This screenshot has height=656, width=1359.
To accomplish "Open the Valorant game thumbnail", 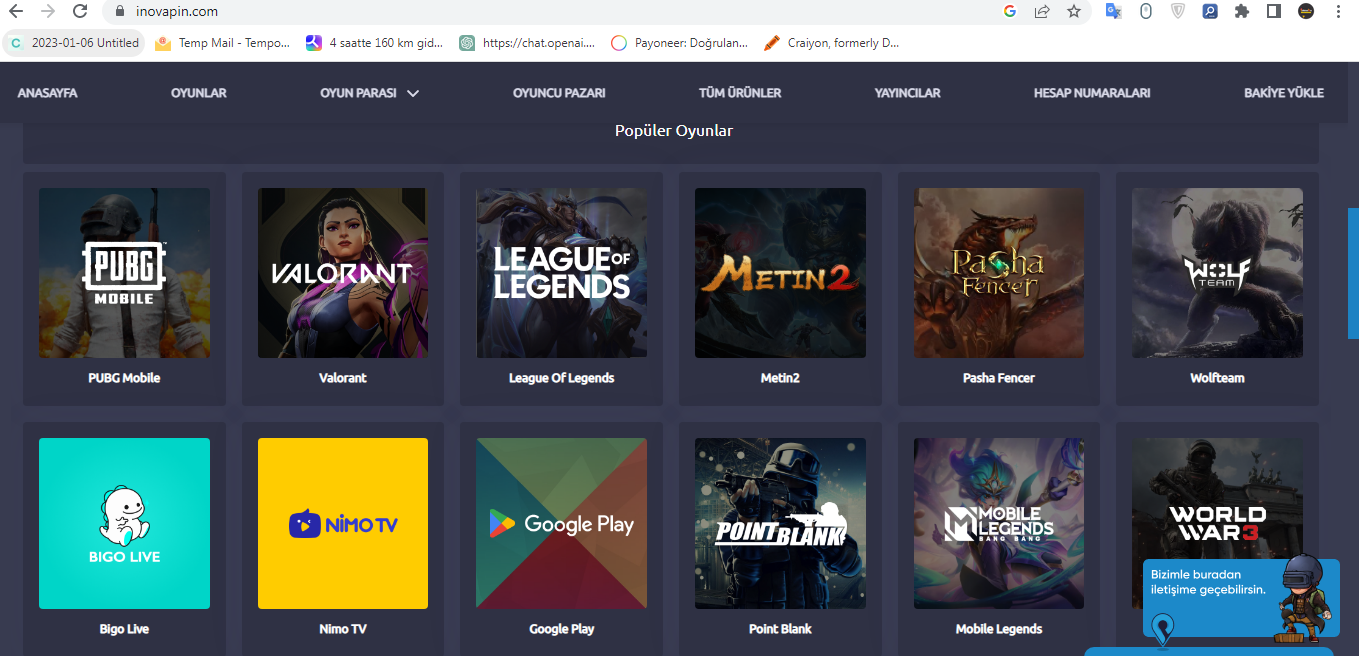I will pyautogui.click(x=343, y=273).
